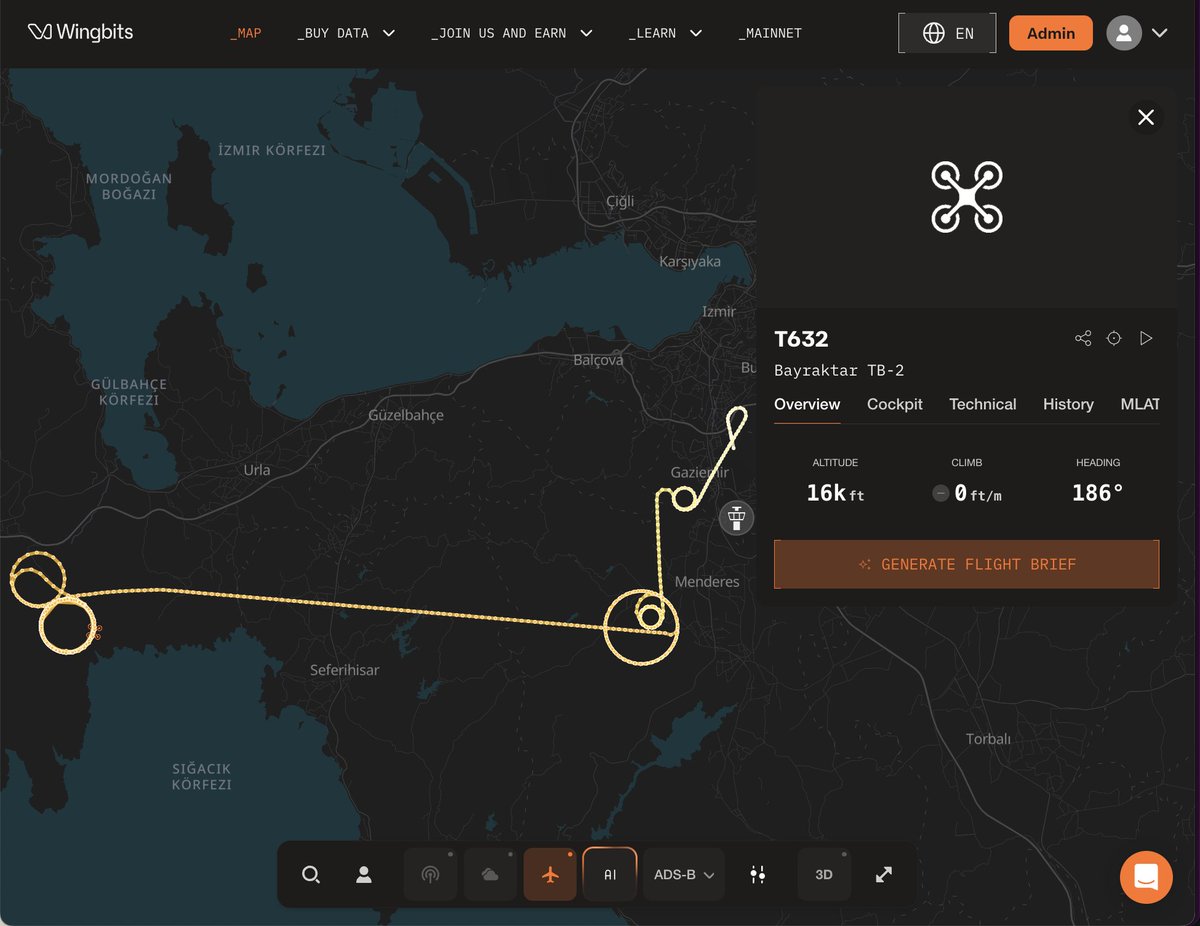Share the T632 flight

click(1083, 339)
